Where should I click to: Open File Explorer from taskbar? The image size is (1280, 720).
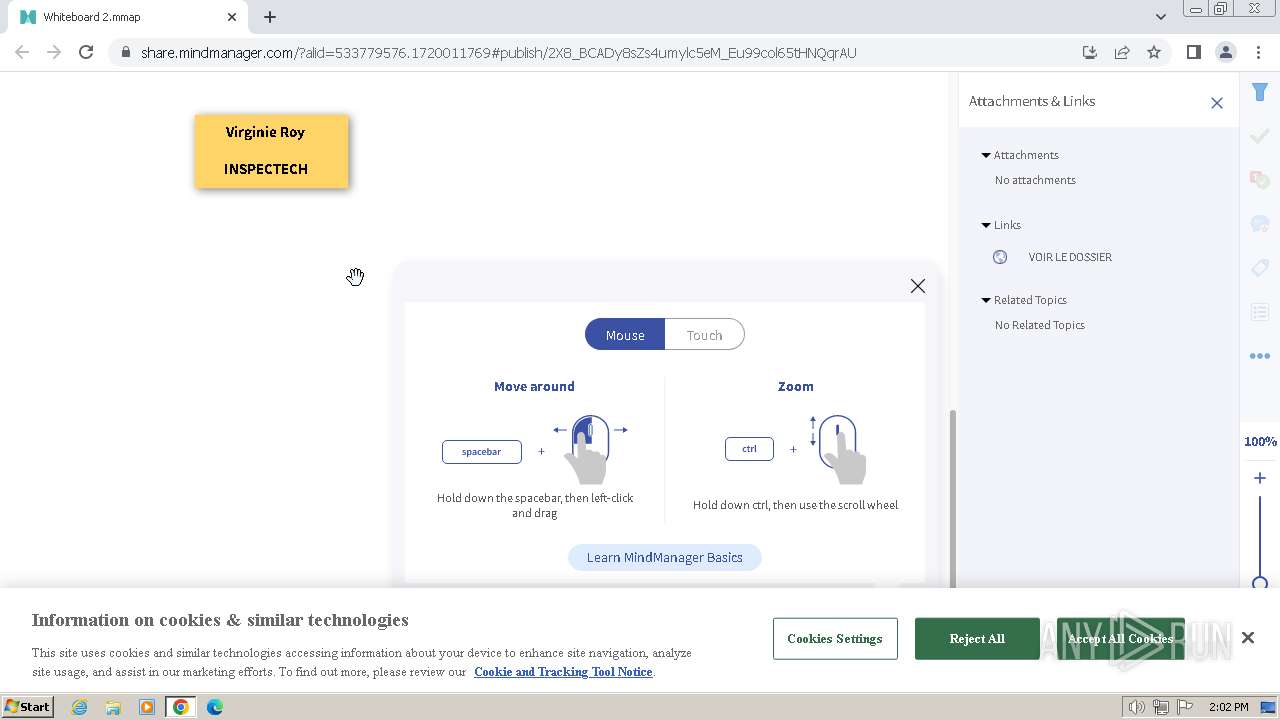[113, 707]
